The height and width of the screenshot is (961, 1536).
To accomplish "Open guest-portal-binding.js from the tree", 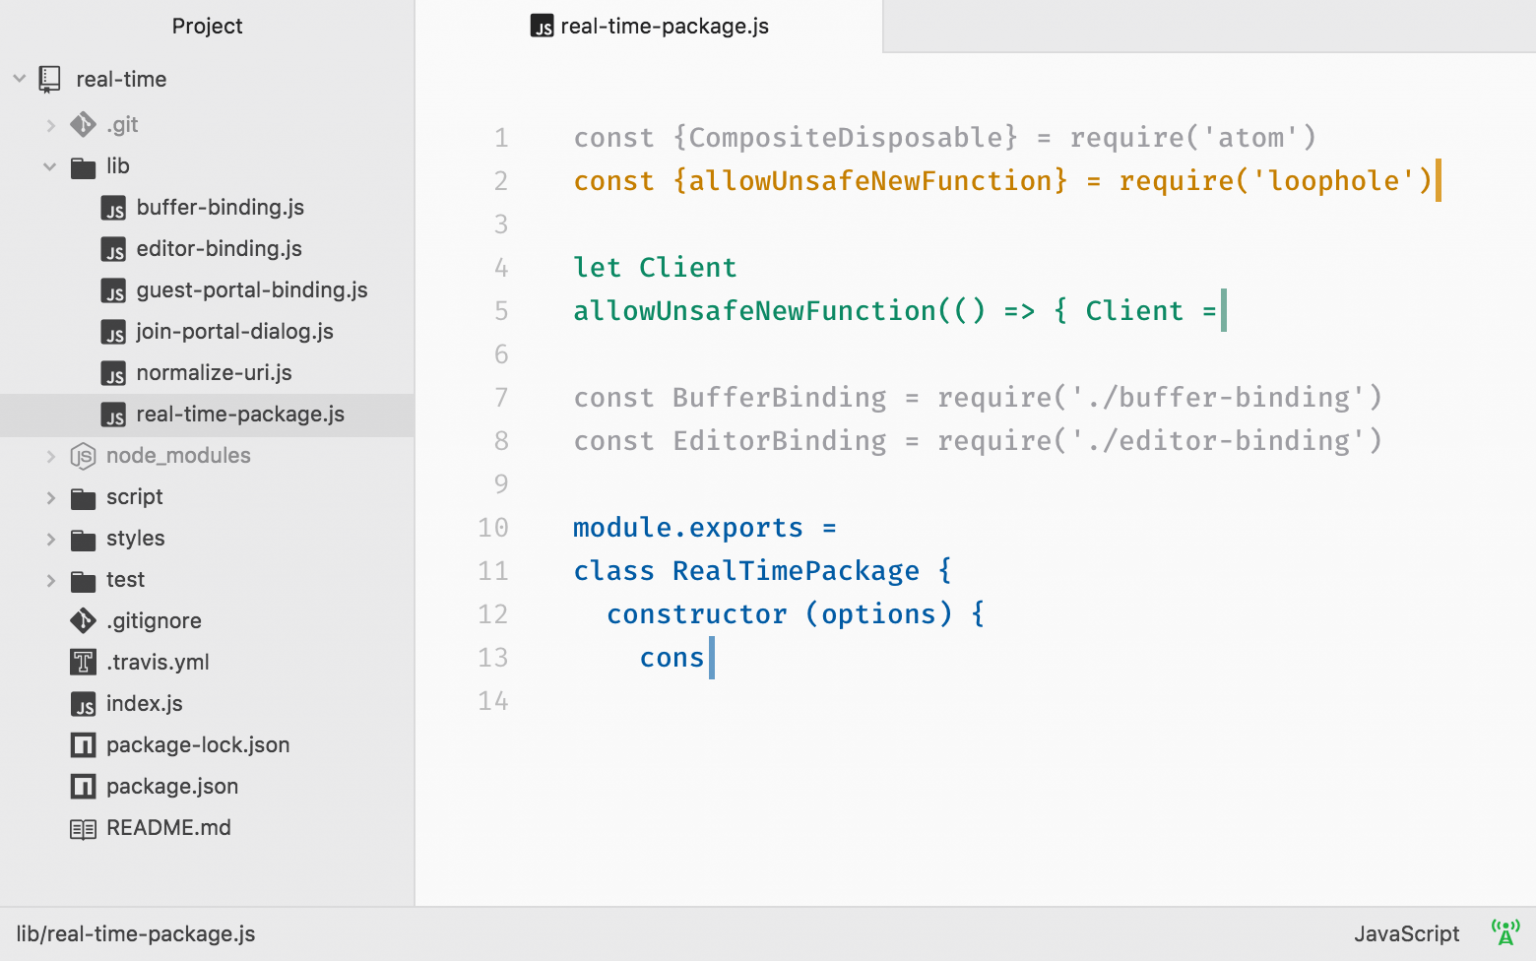I will 252,290.
